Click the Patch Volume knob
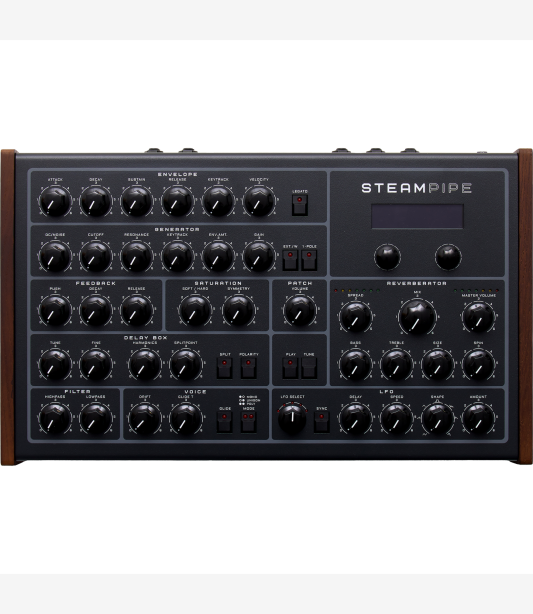Viewport: 533px width, 614px height. [x=300, y=311]
